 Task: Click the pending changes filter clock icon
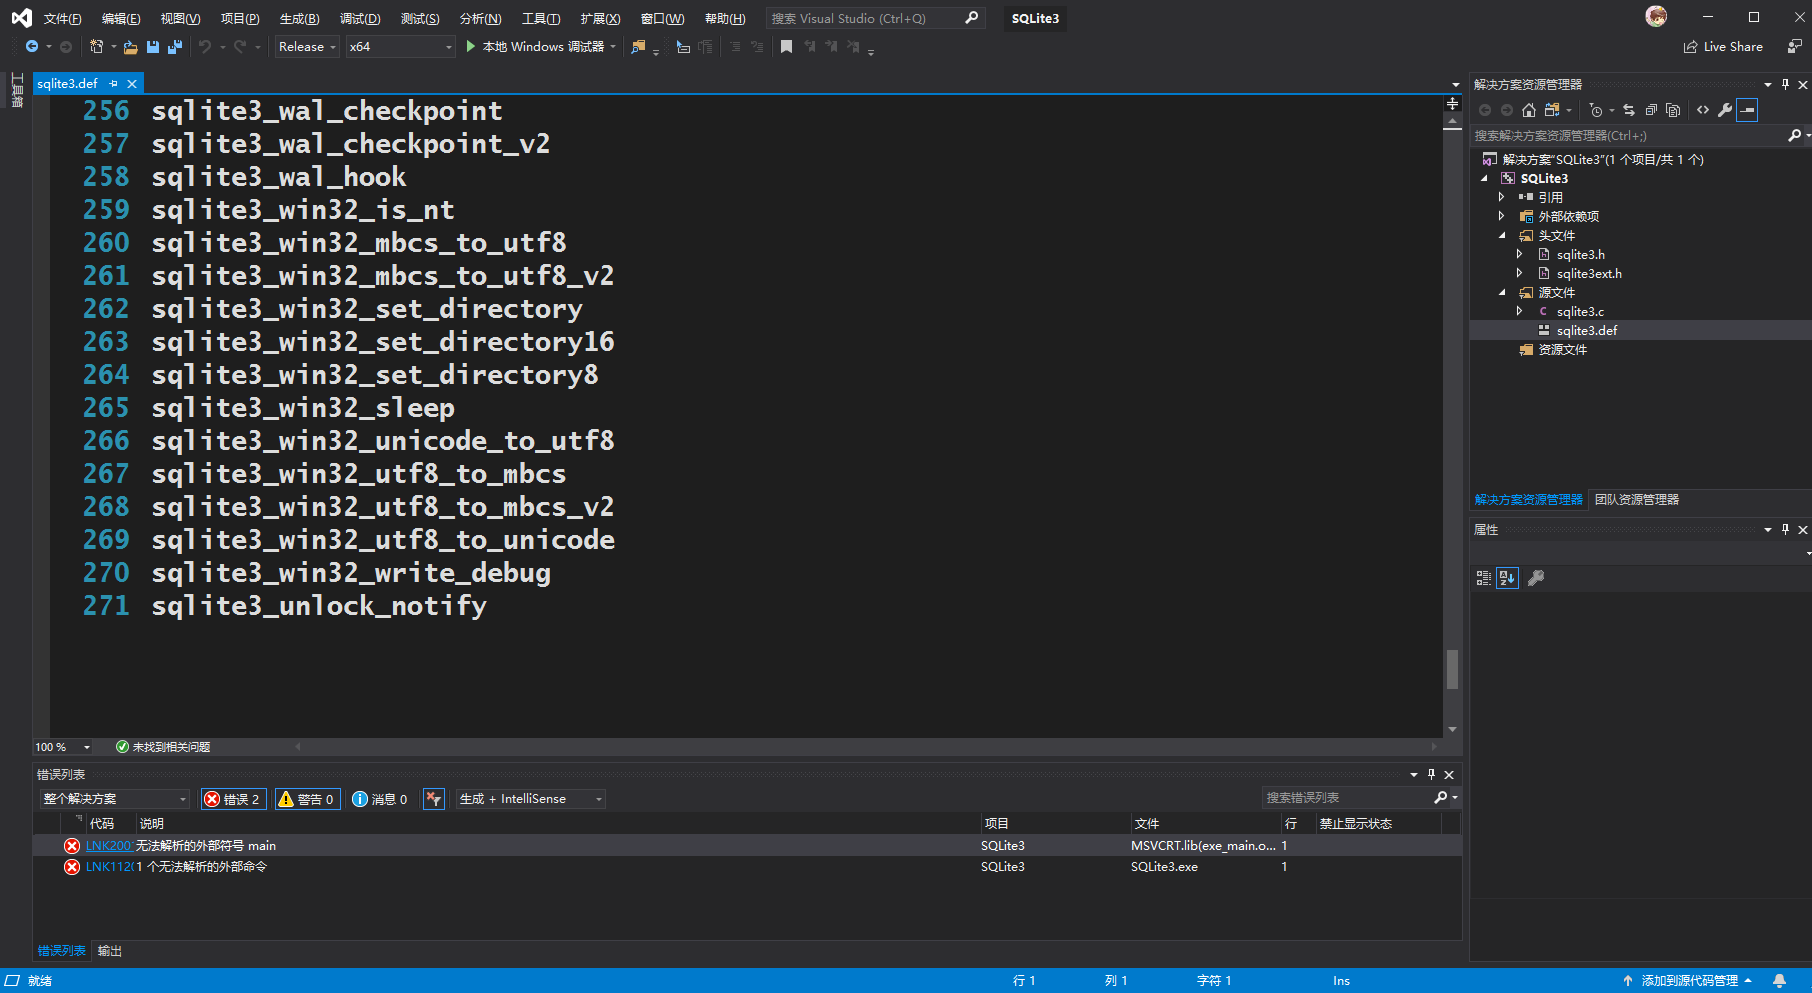pyautogui.click(x=1596, y=110)
